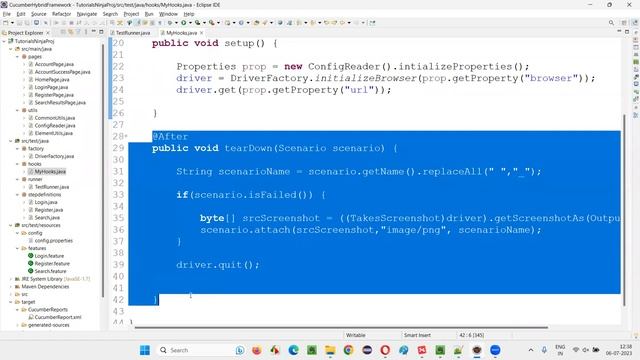The height and width of the screenshot is (360, 640).
Task: Click the Register.feature cucumber icon
Action: click(x=31, y=263)
